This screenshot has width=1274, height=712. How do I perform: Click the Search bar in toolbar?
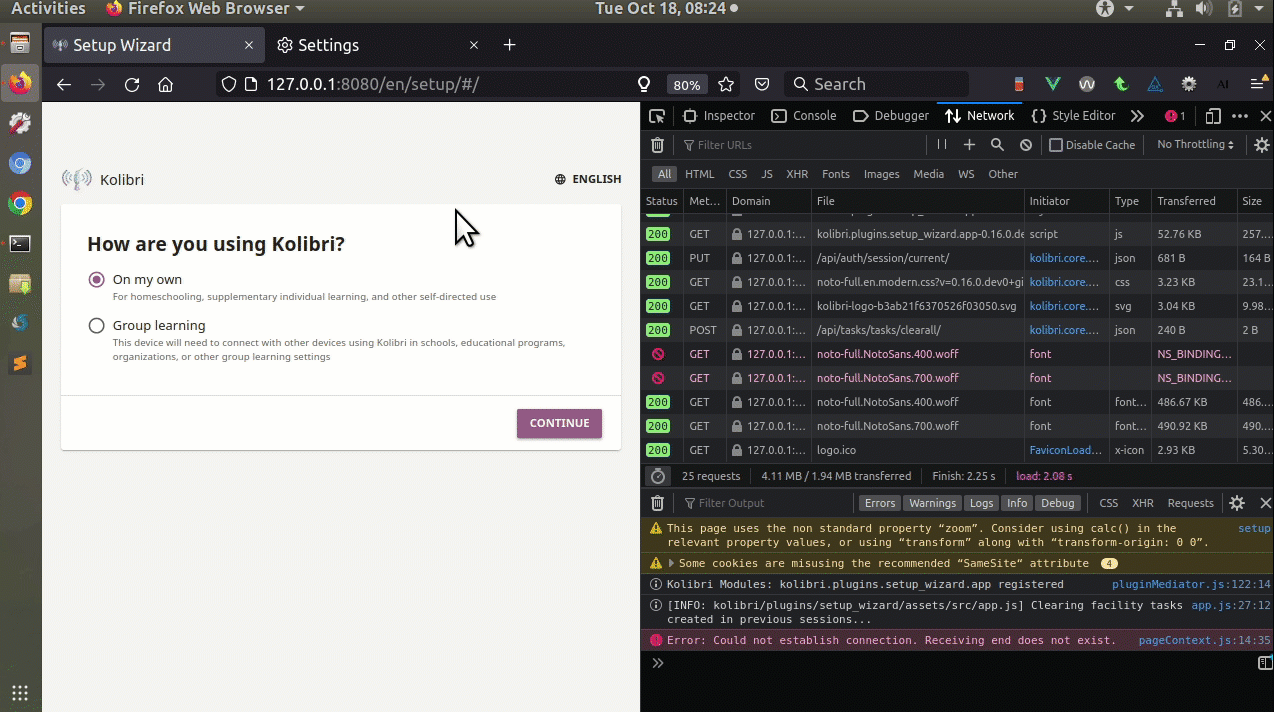point(876,85)
